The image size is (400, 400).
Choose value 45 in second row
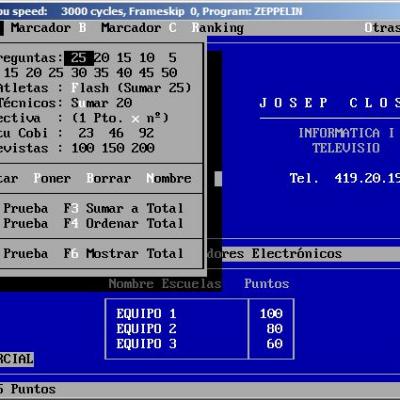[147, 73]
